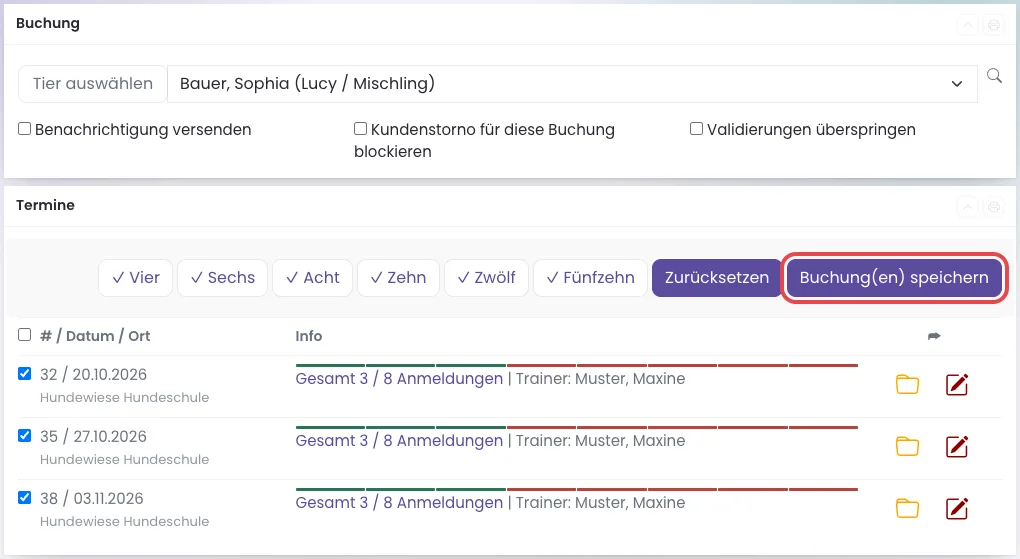Click Hundewiese Hundeschule under 03.11.2026
Screen dimensions: 1020x559
124,521
